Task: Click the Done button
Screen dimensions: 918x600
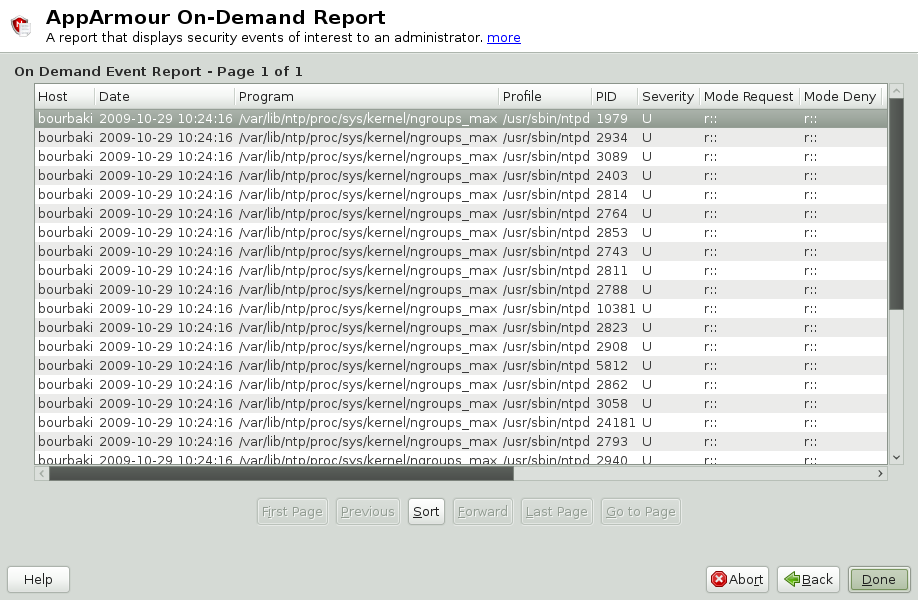Action: (x=878, y=579)
